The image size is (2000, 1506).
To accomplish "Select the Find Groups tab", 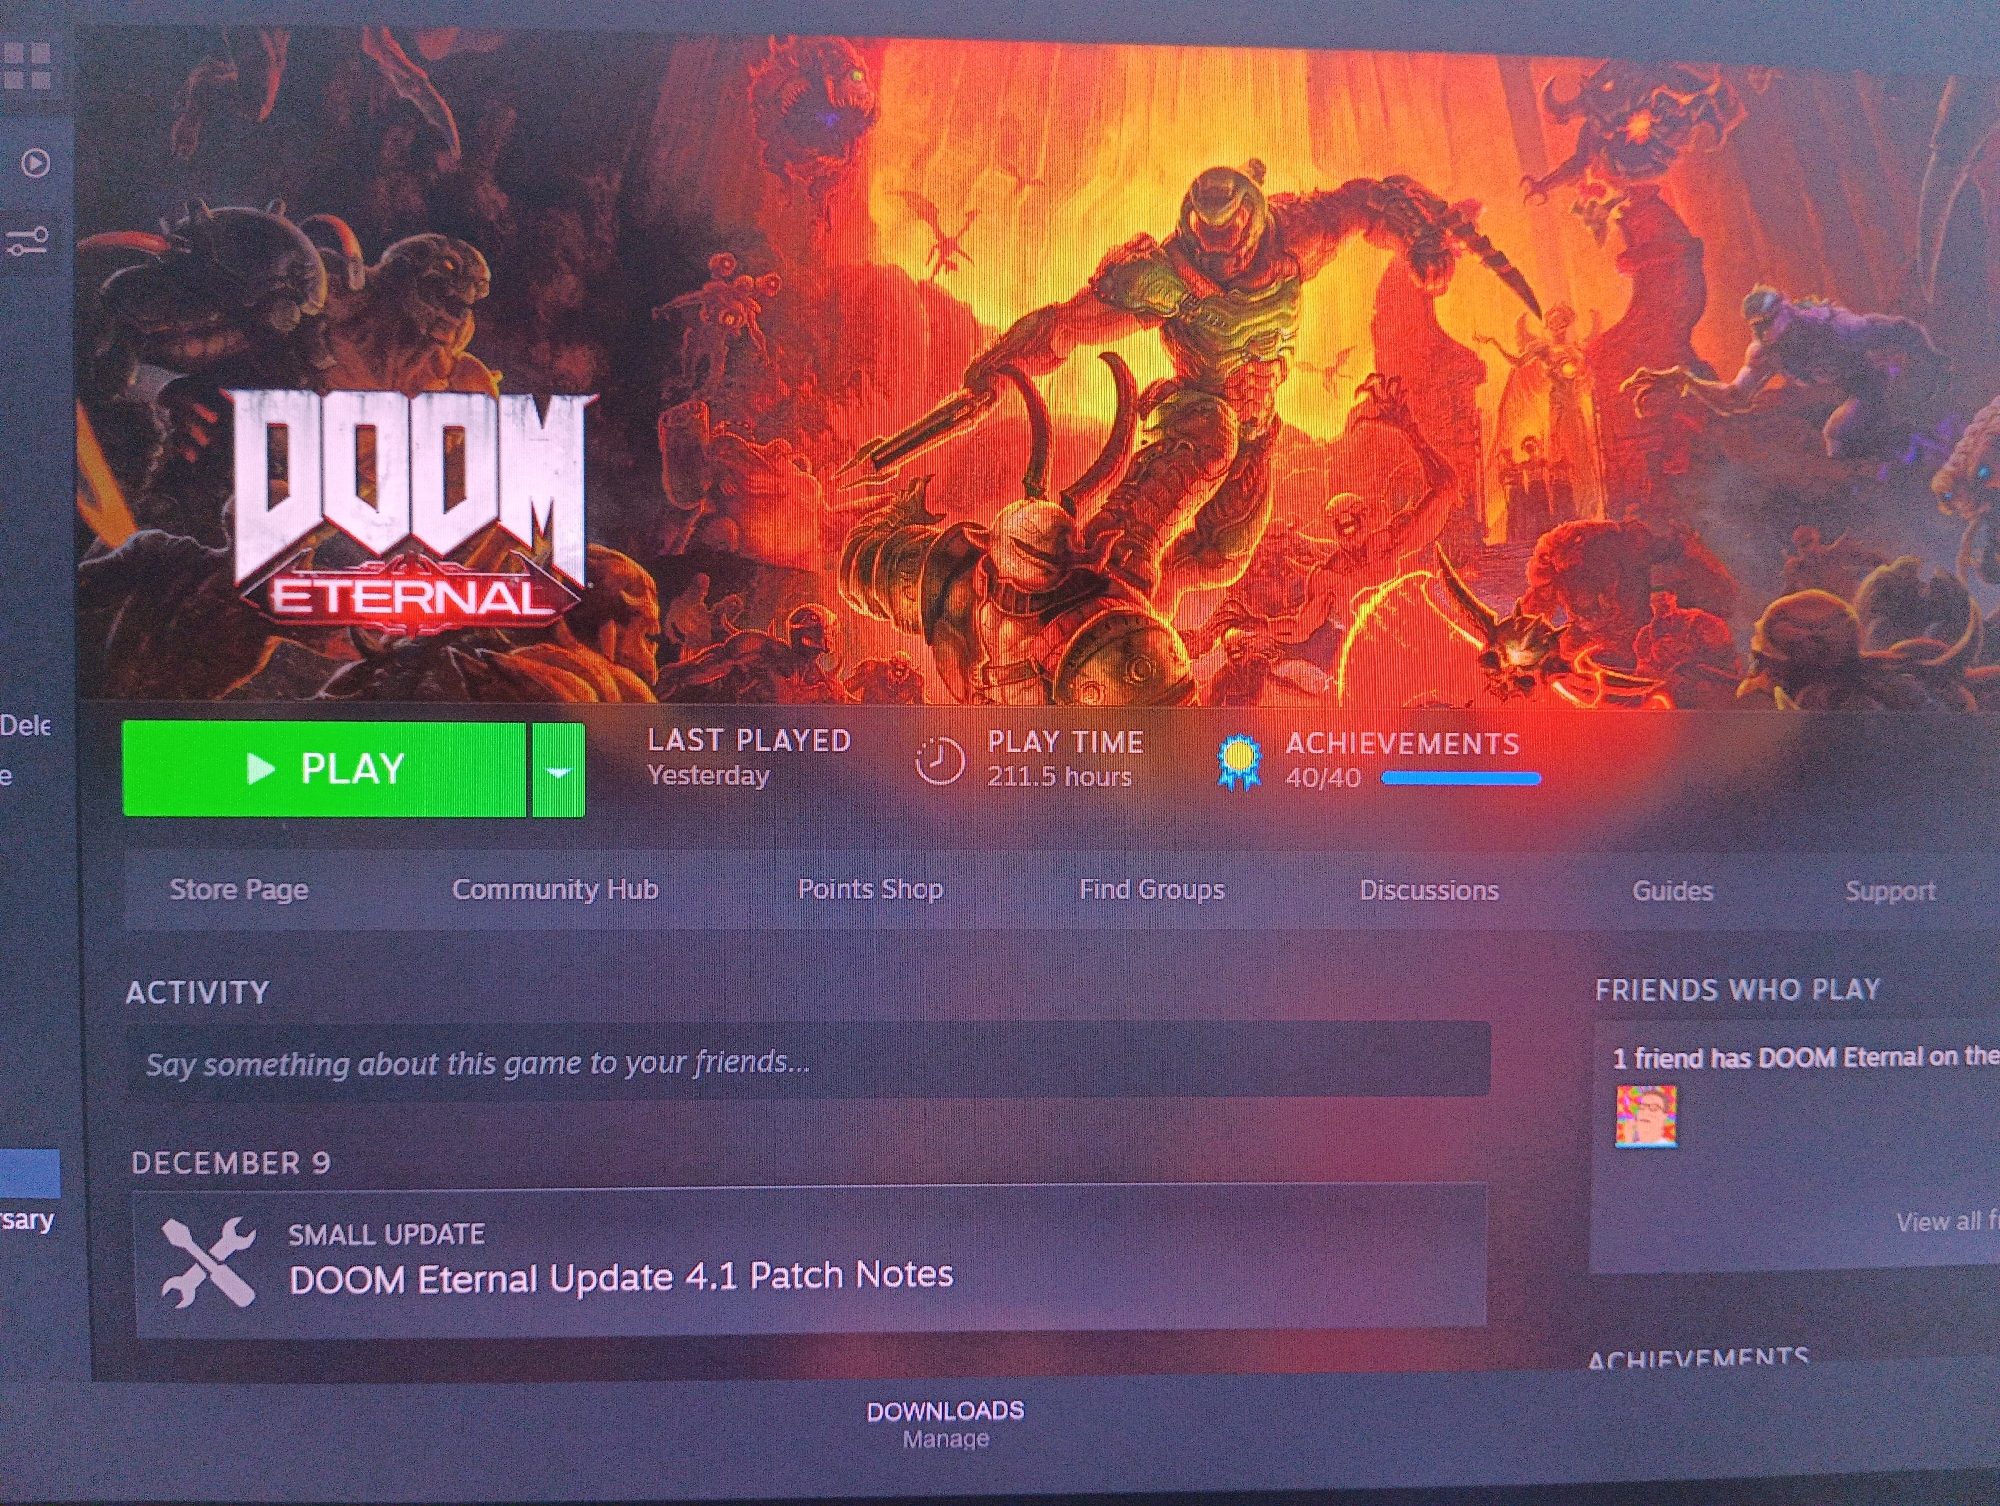I will pos(1152,889).
